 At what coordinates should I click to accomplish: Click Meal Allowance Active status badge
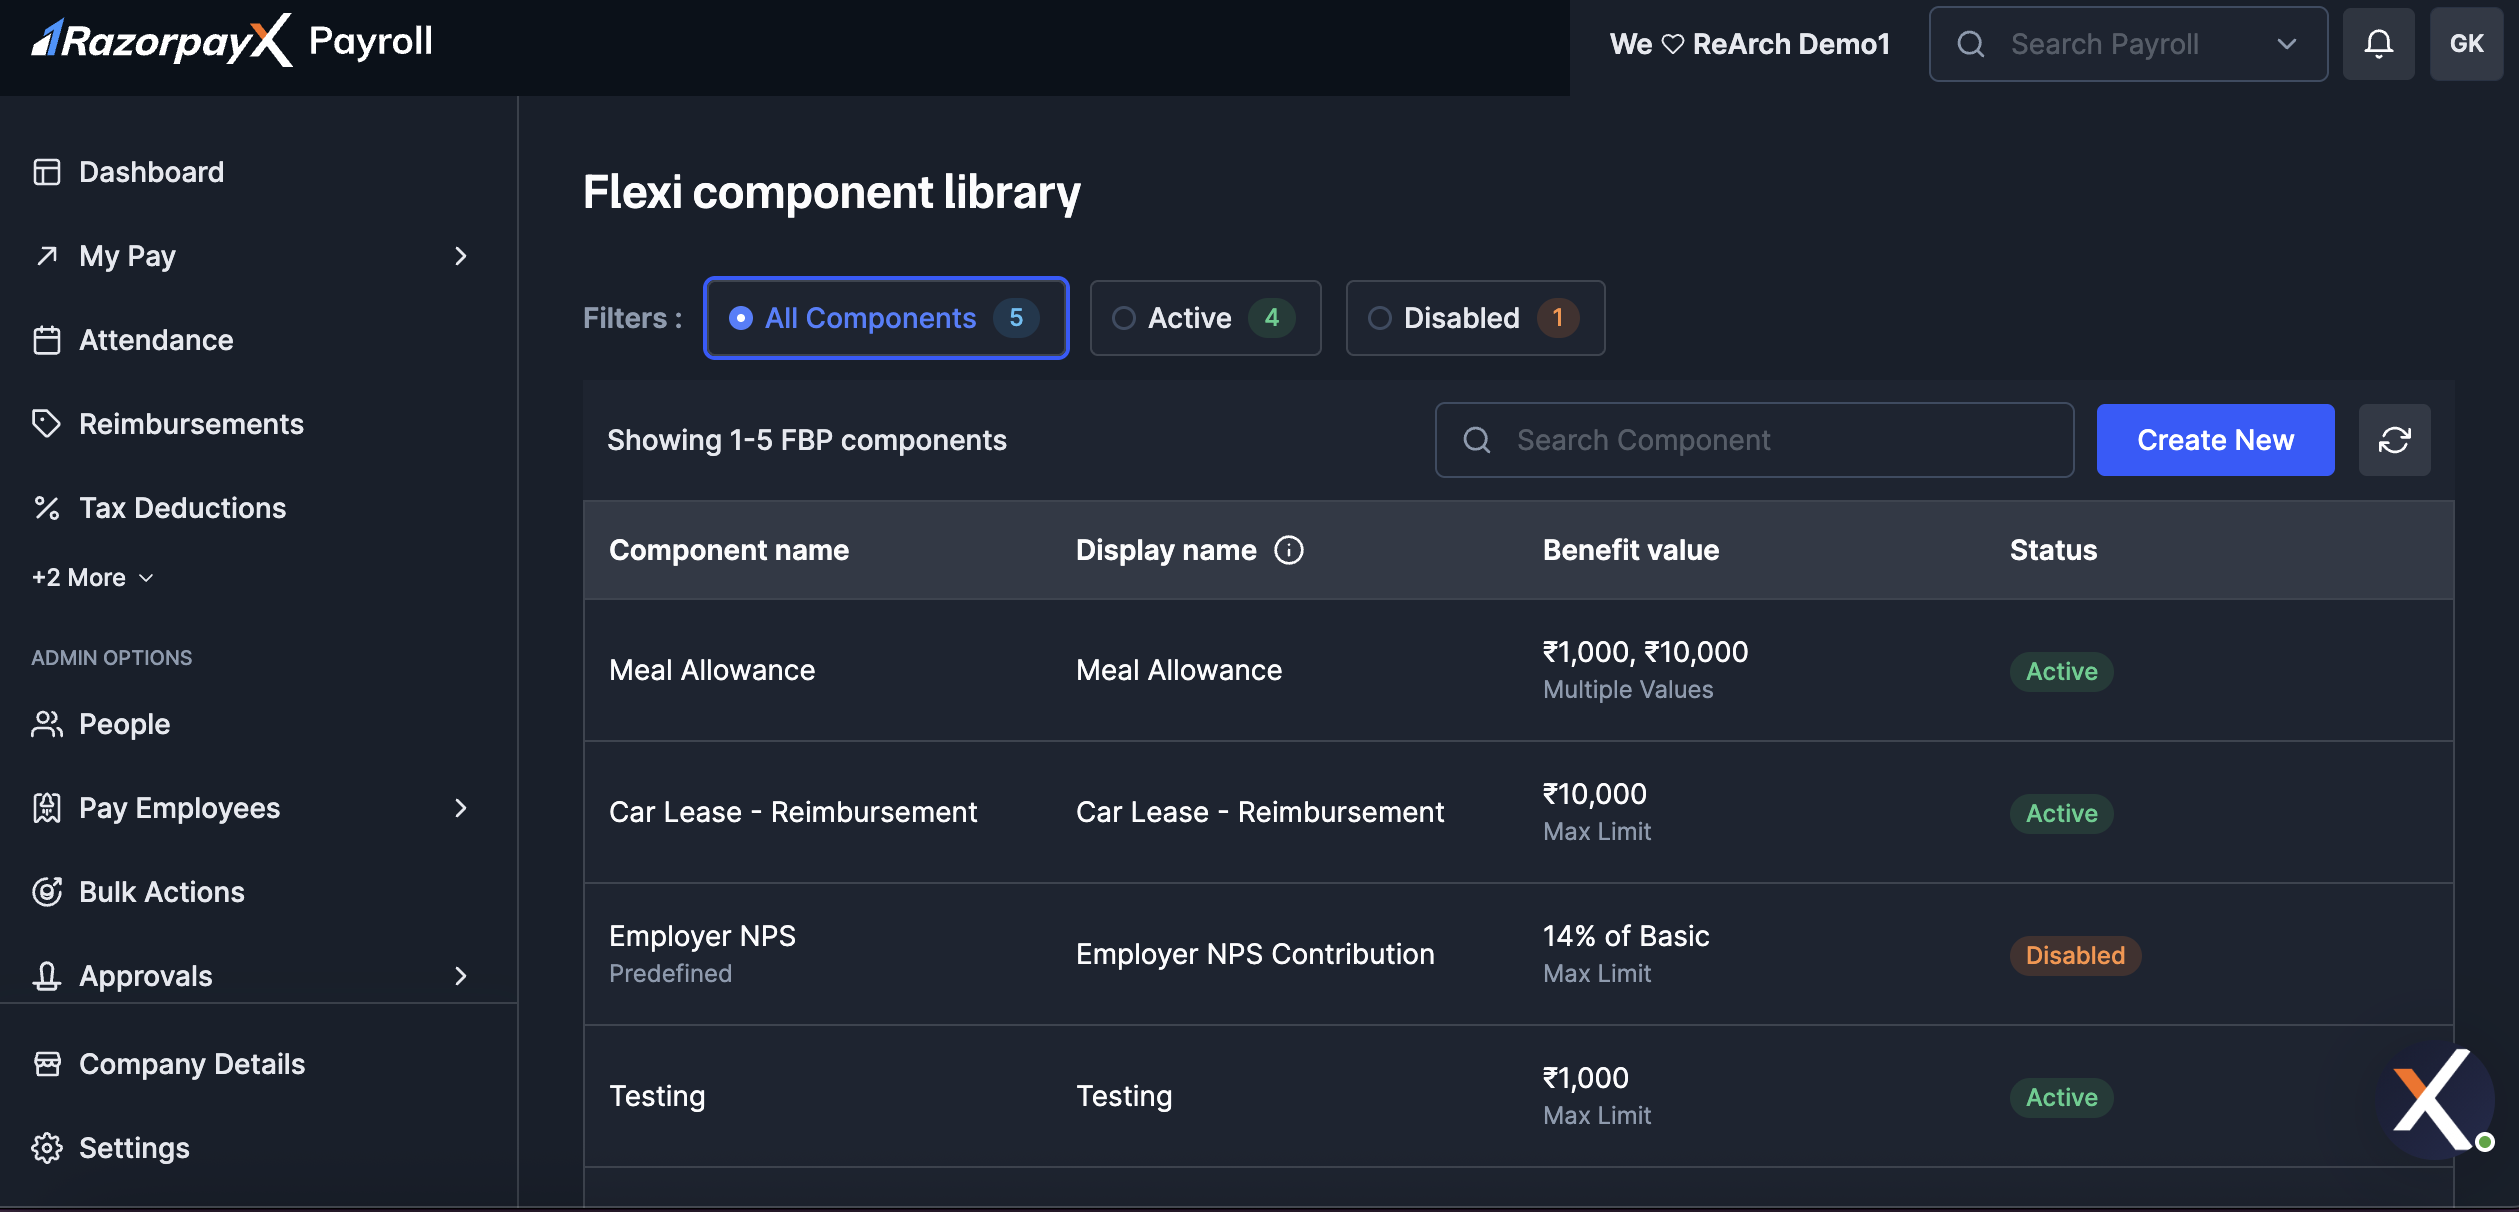click(2061, 671)
